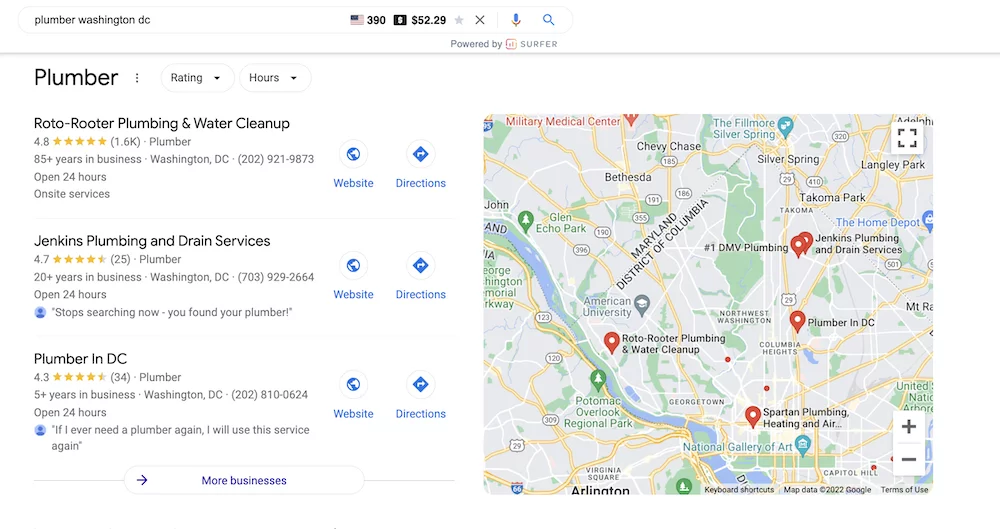Click the Glen Echo Park marker
The height and width of the screenshot is (529, 1000).
tap(526, 221)
